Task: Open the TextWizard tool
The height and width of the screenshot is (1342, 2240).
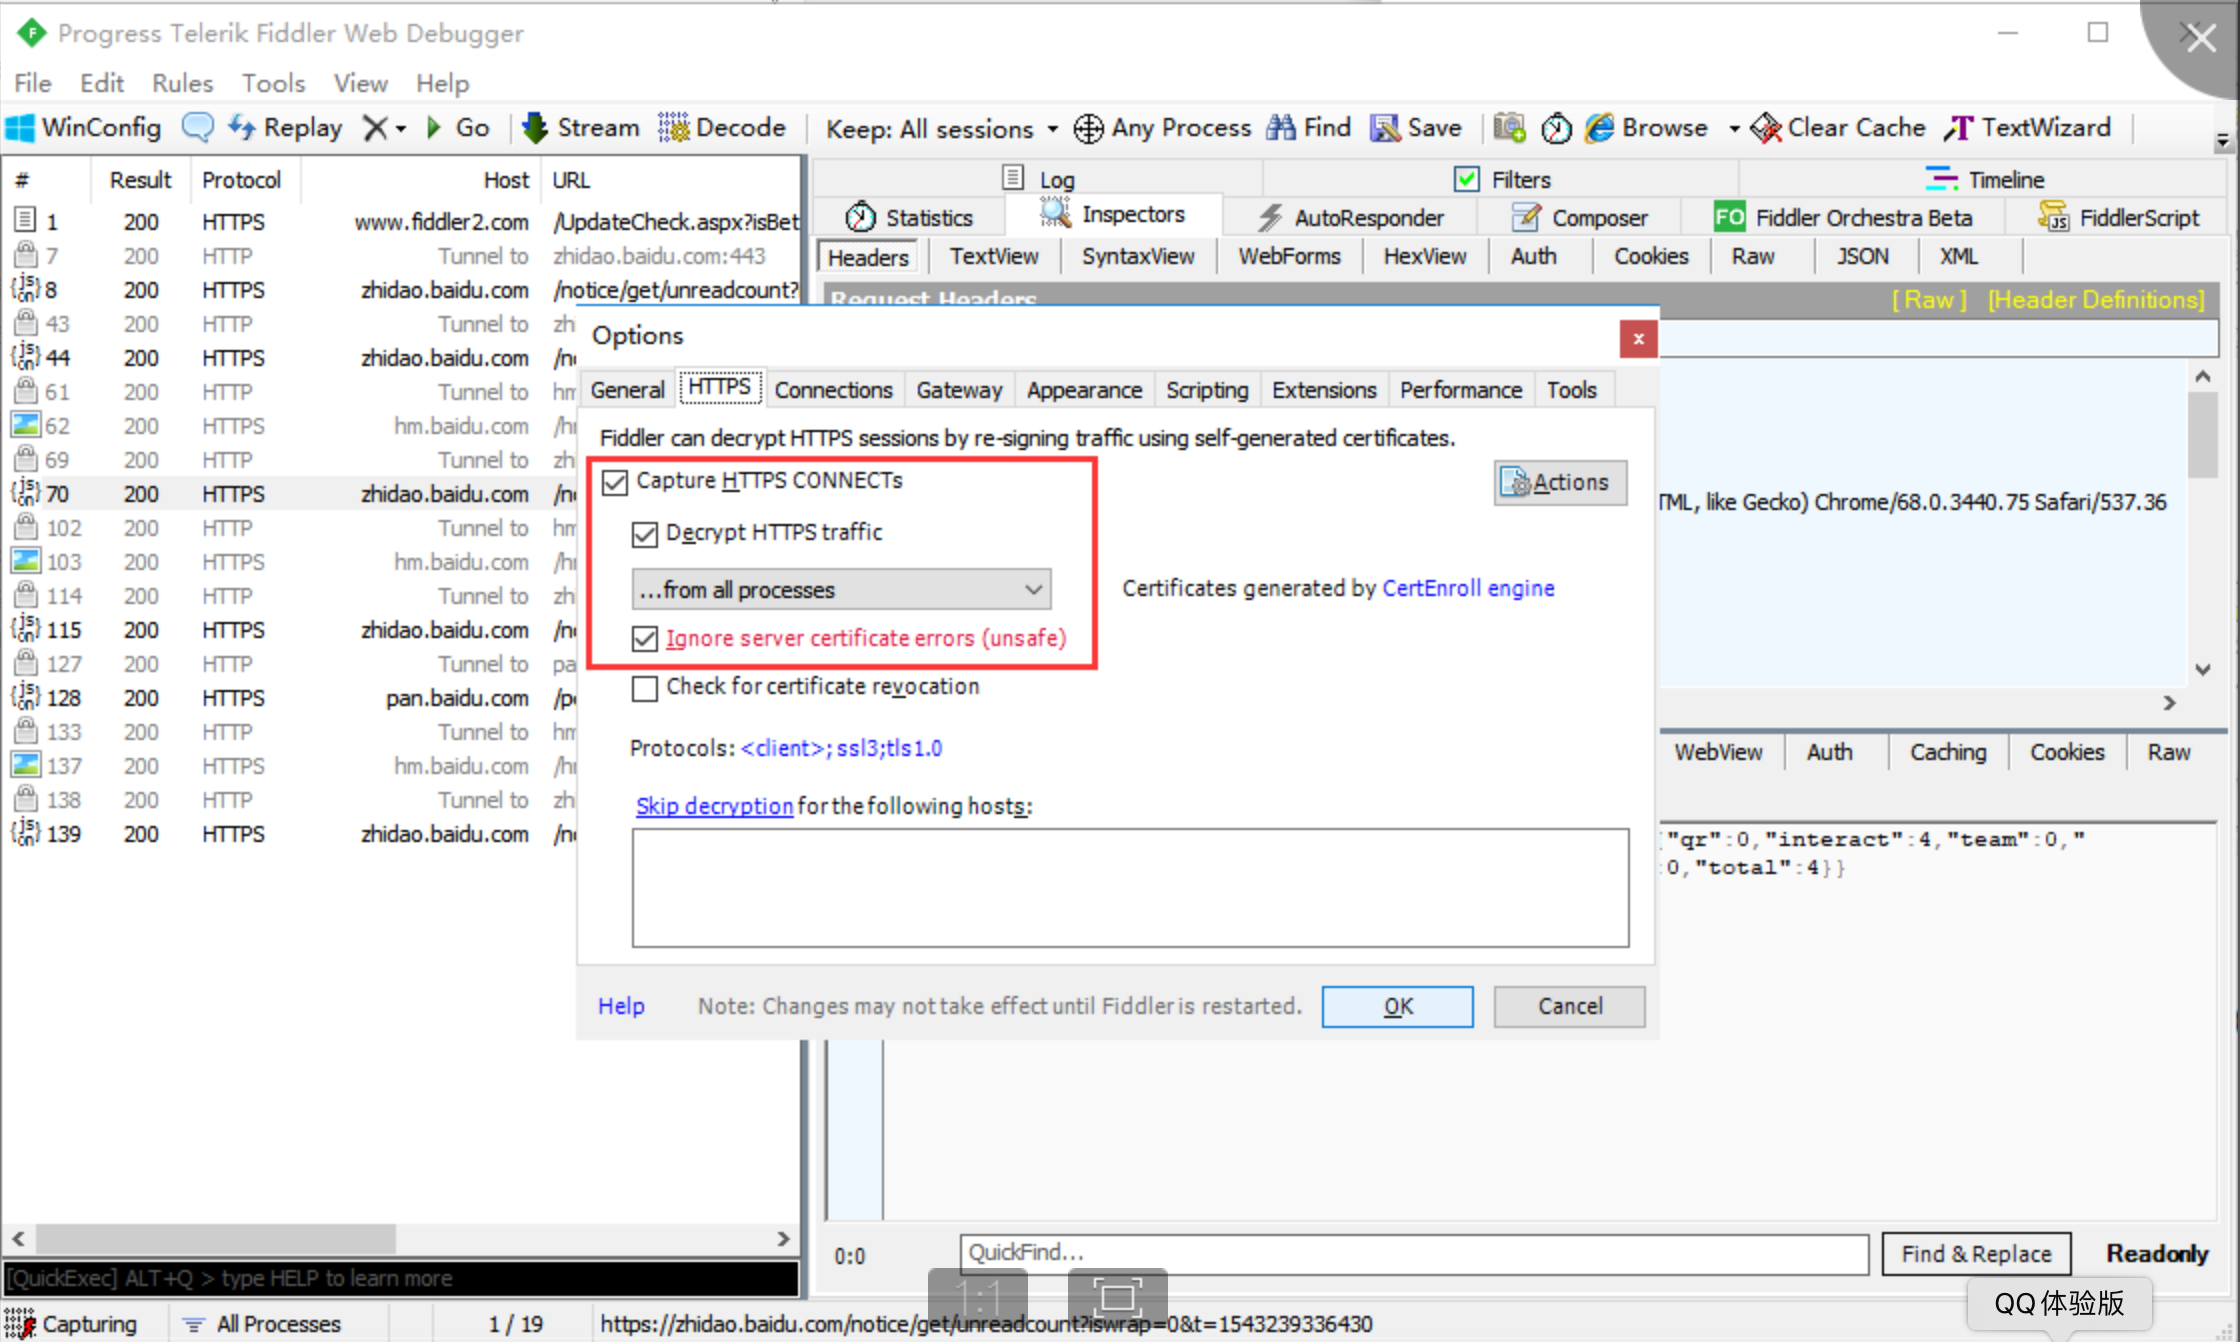Action: [2028, 128]
